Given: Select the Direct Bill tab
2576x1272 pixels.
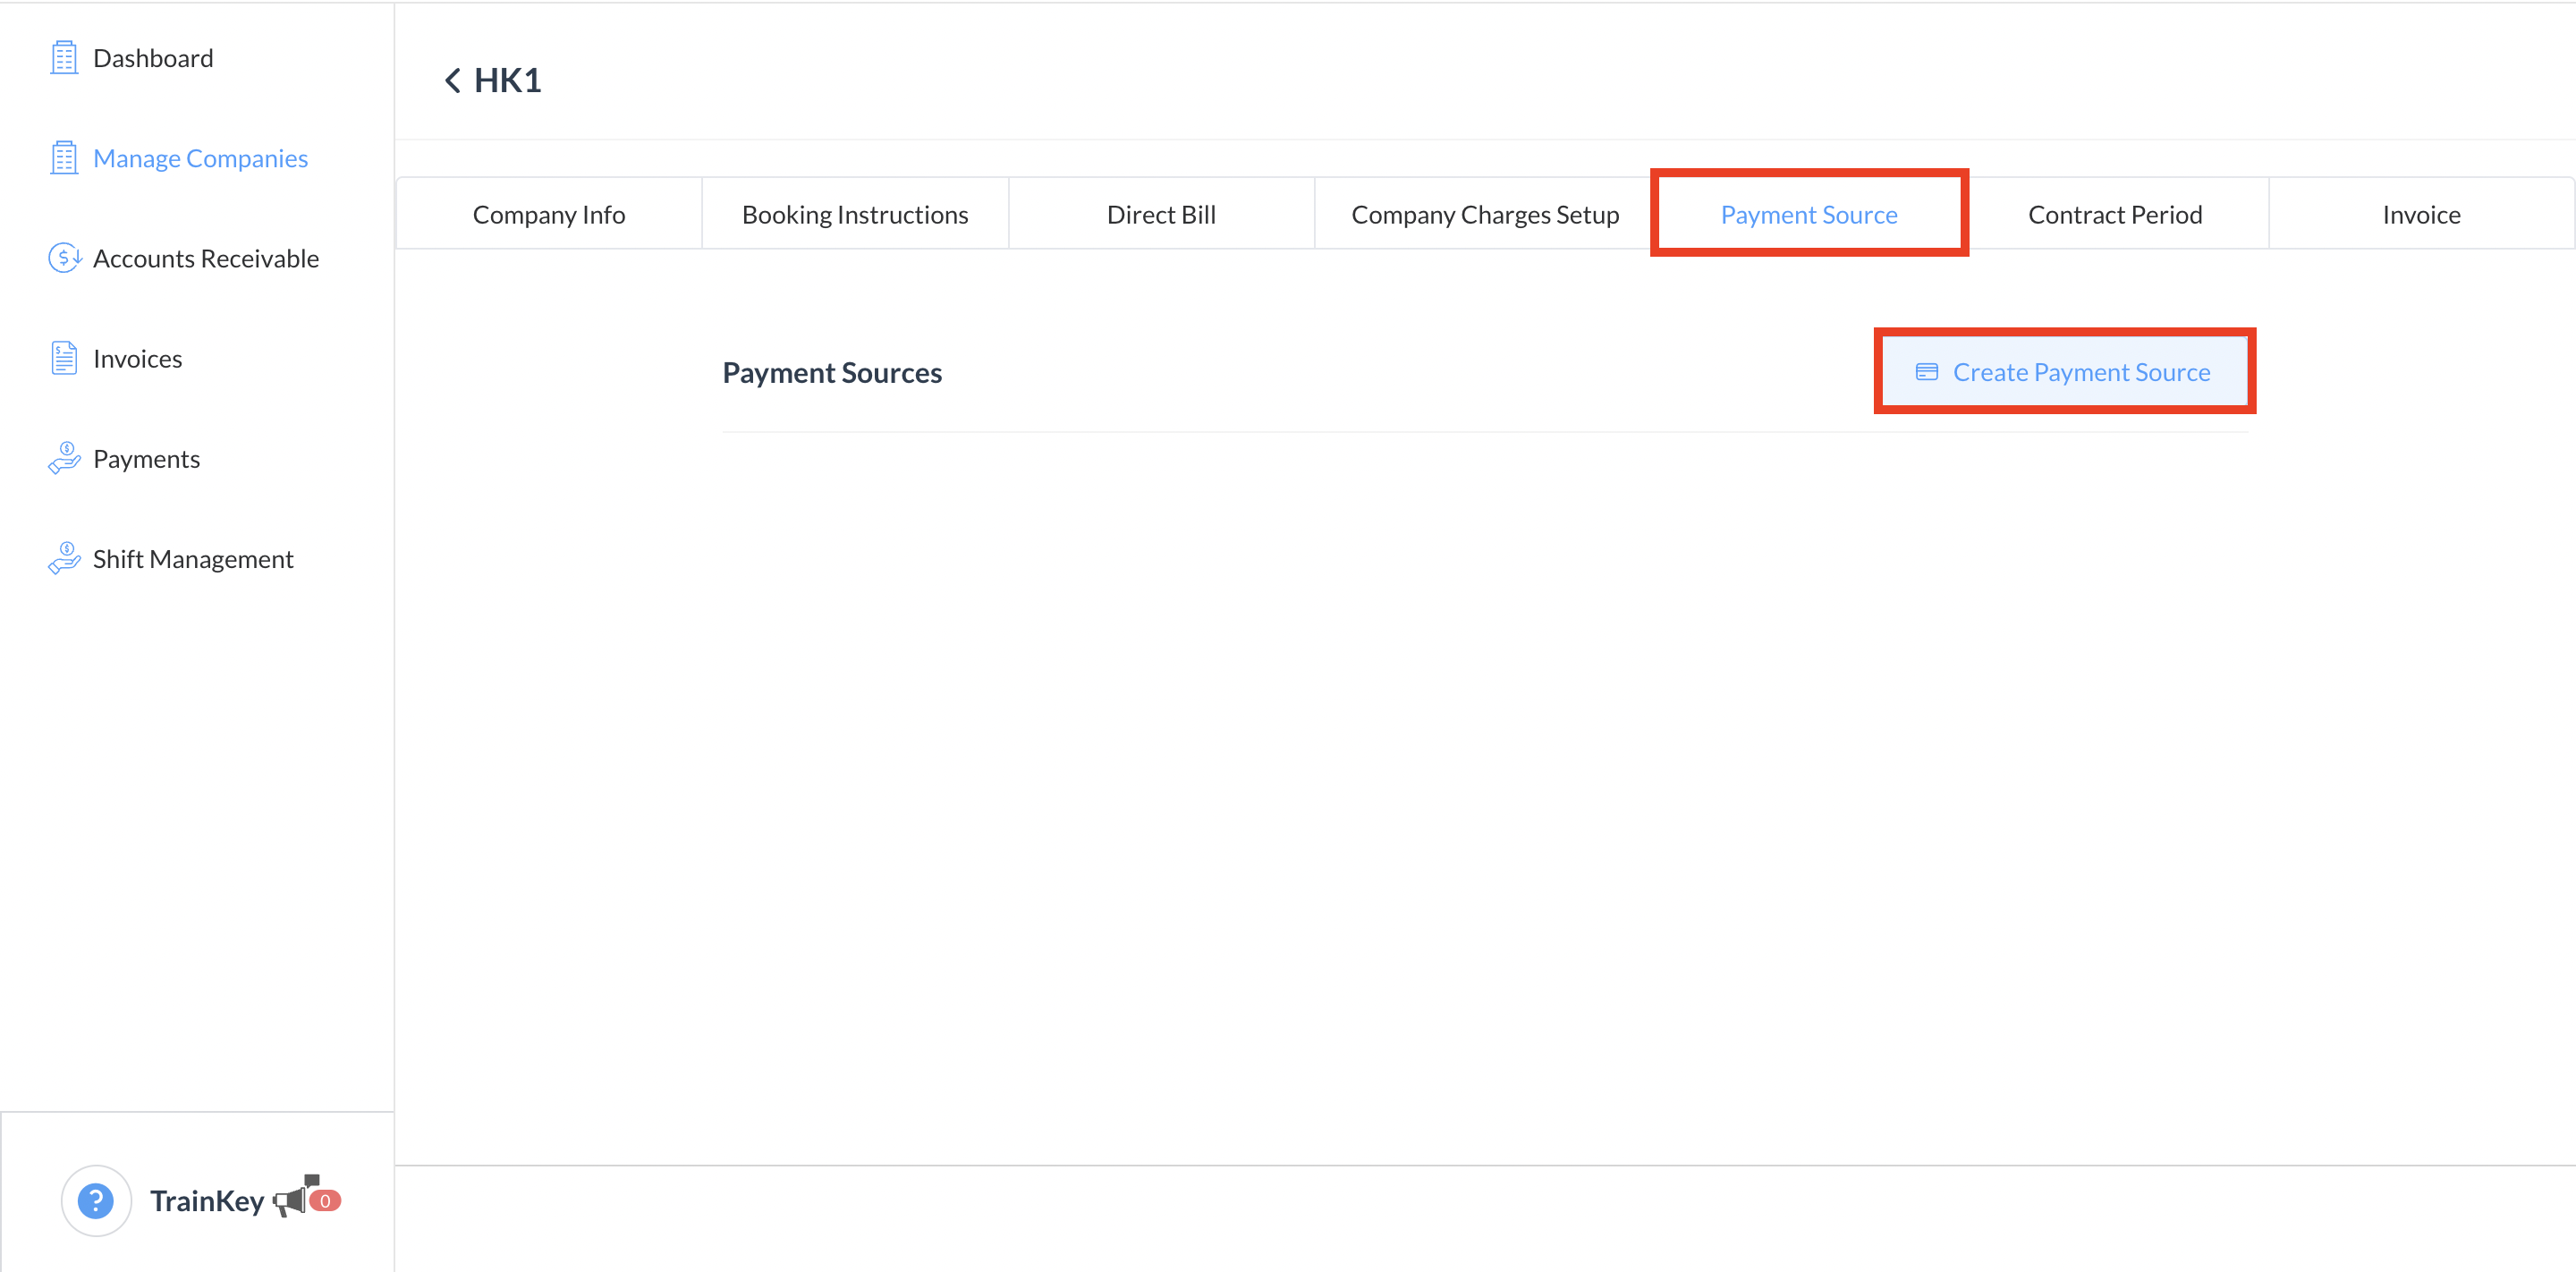Looking at the screenshot, I should [x=1161, y=213].
